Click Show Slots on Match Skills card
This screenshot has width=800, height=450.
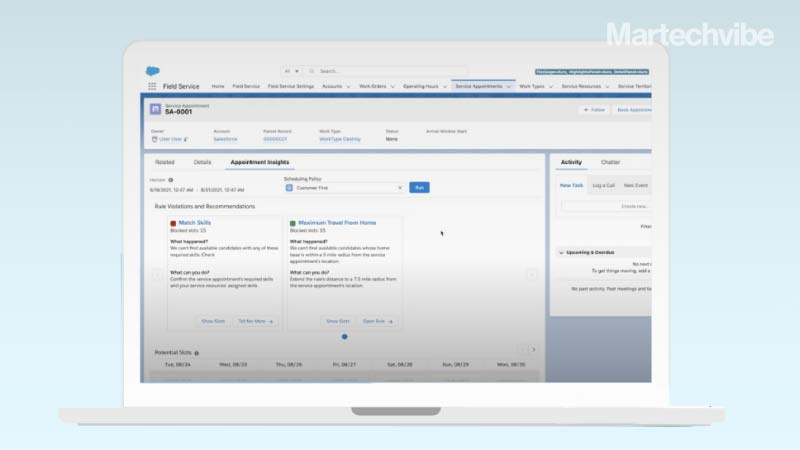(213, 321)
